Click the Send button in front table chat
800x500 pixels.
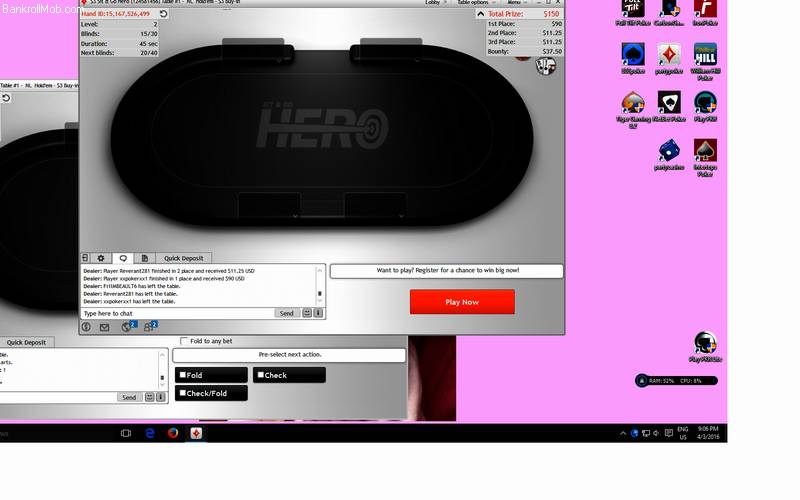coord(287,313)
